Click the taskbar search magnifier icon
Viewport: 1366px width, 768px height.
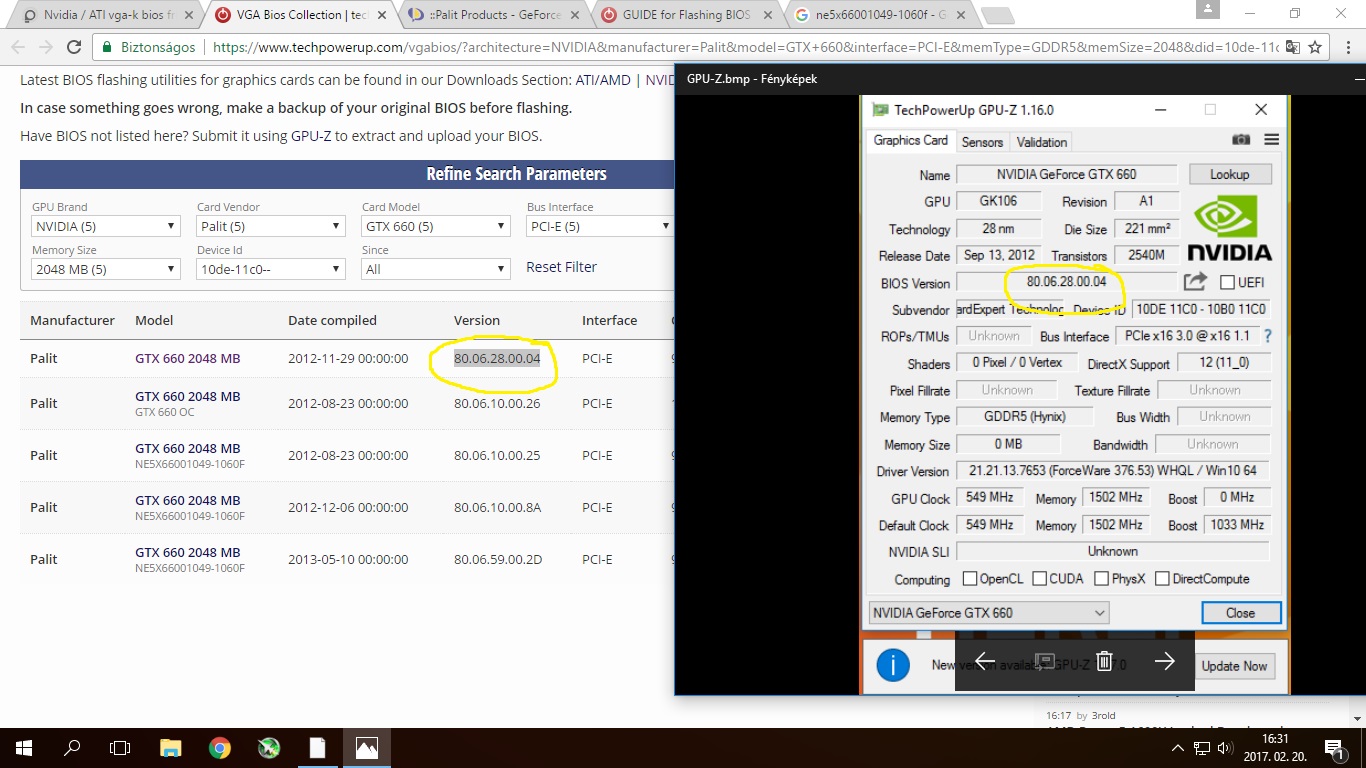click(72, 748)
